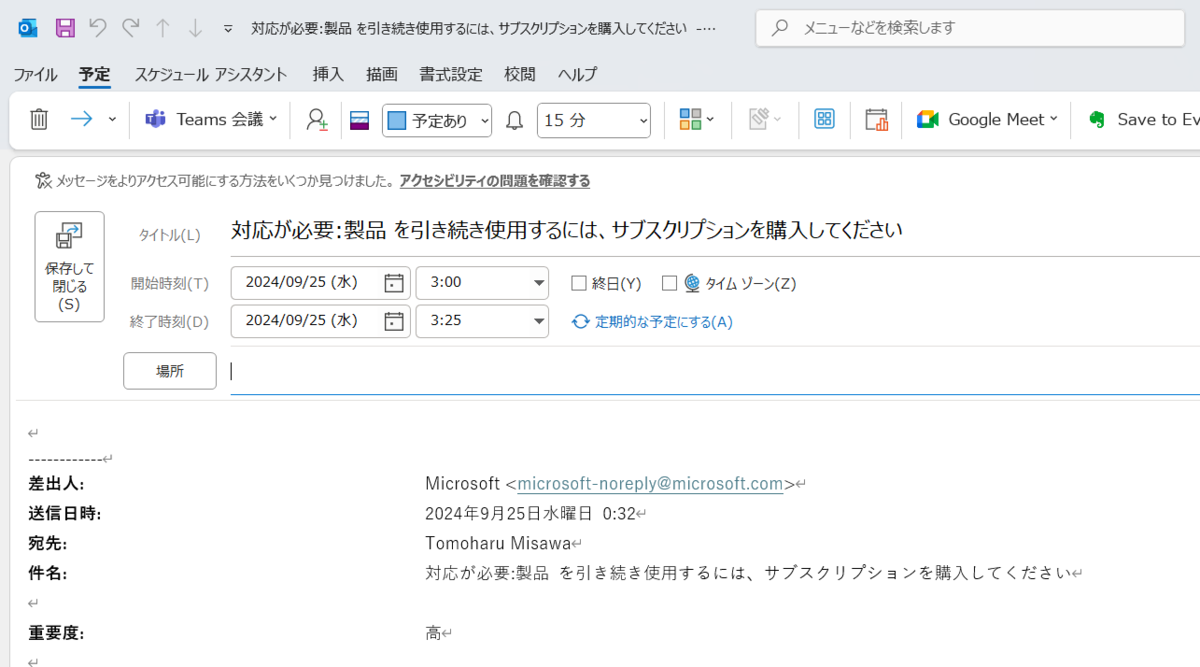Open the Google Meet menu
Screen dimensions: 1200x667
[x=986, y=119]
